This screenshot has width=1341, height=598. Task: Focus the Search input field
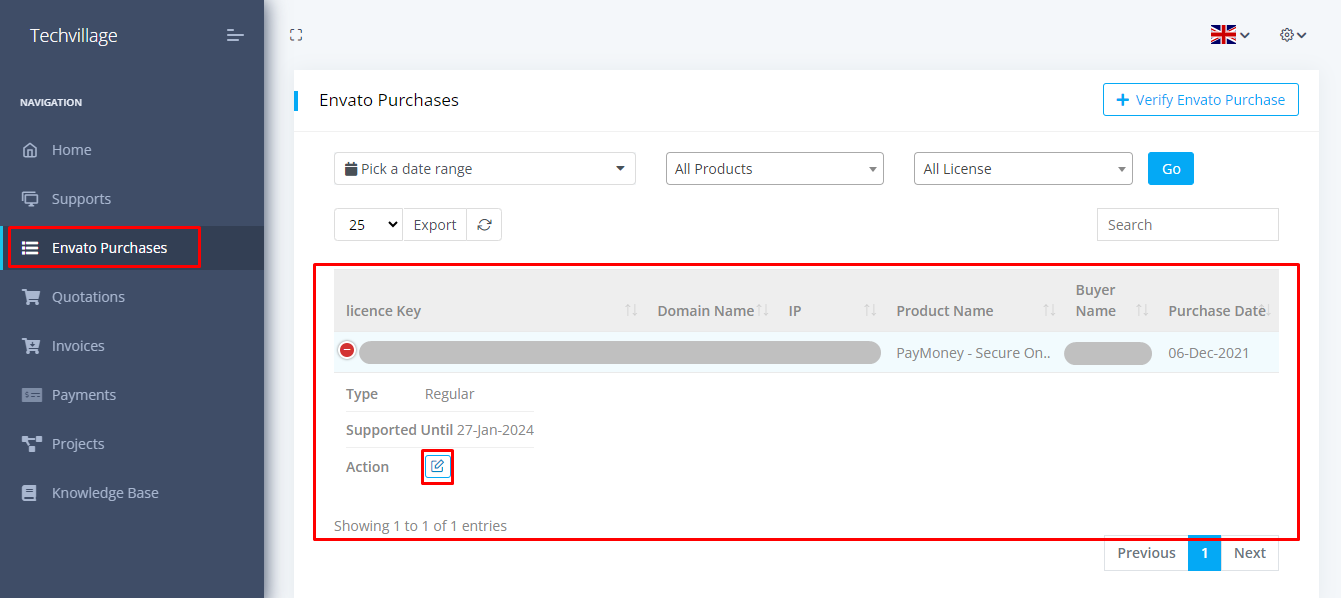tap(1187, 225)
